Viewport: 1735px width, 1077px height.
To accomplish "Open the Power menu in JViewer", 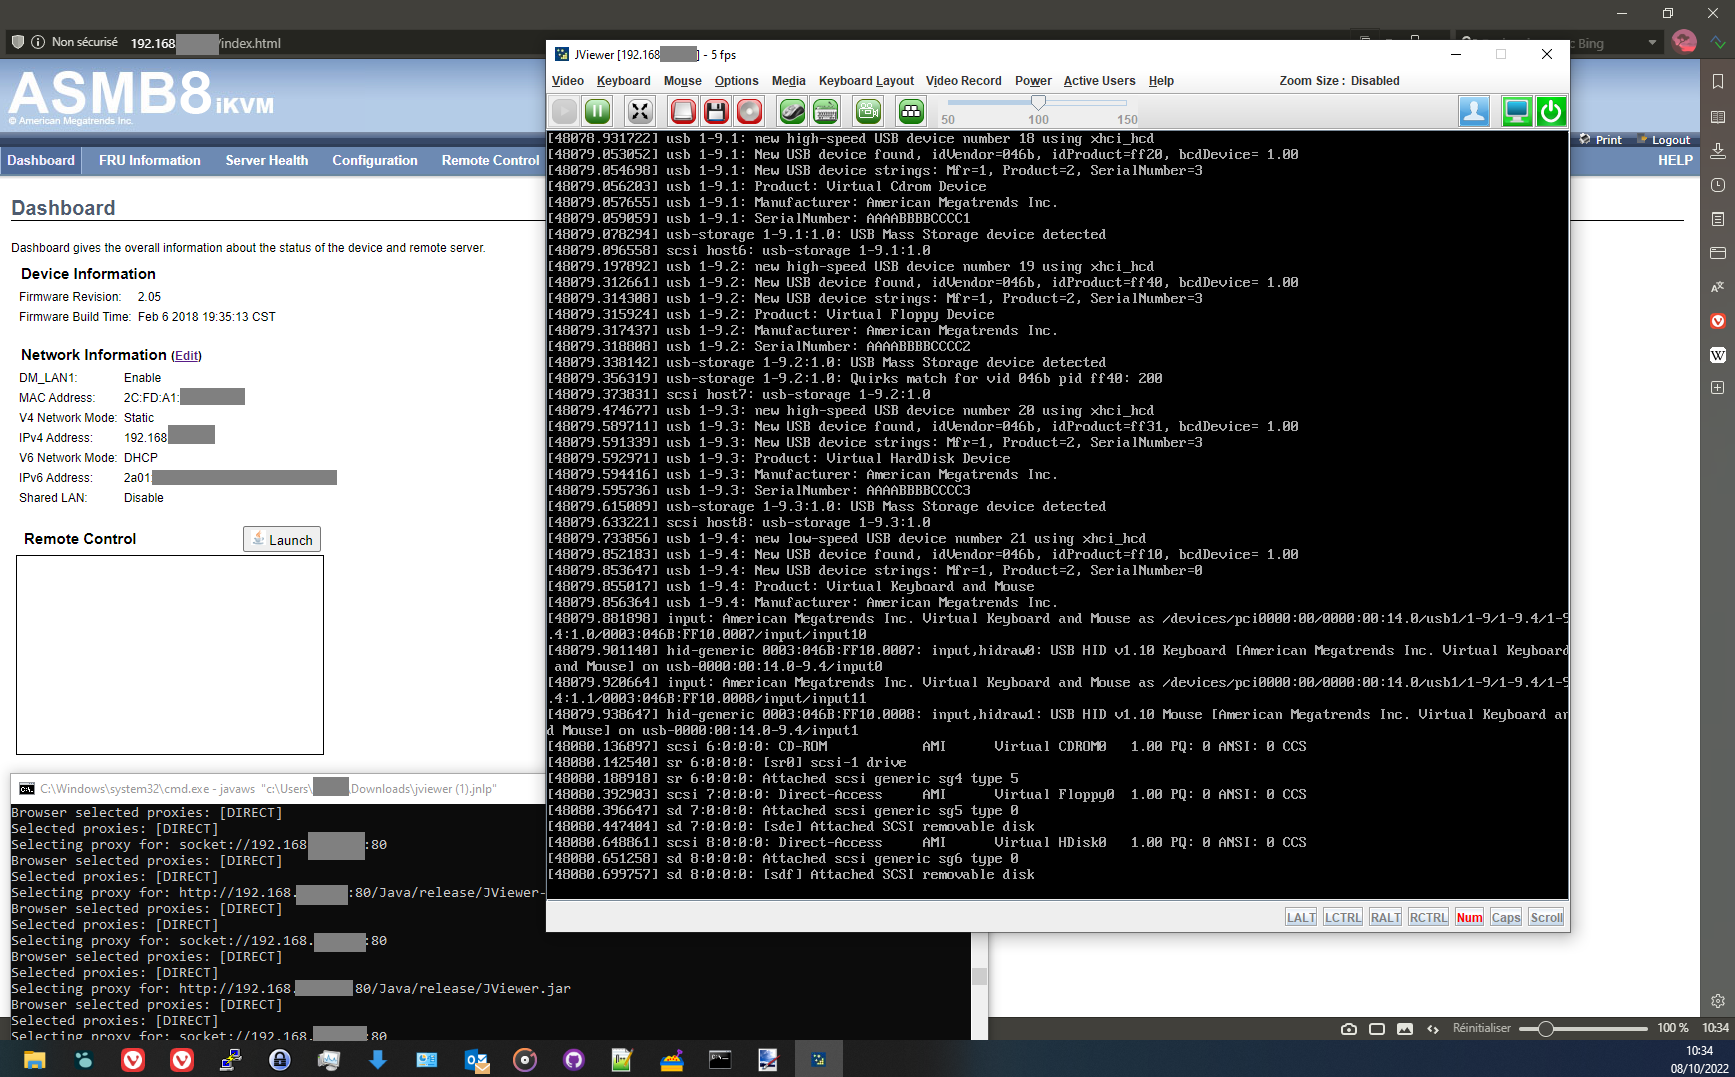I will (1033, 81).
